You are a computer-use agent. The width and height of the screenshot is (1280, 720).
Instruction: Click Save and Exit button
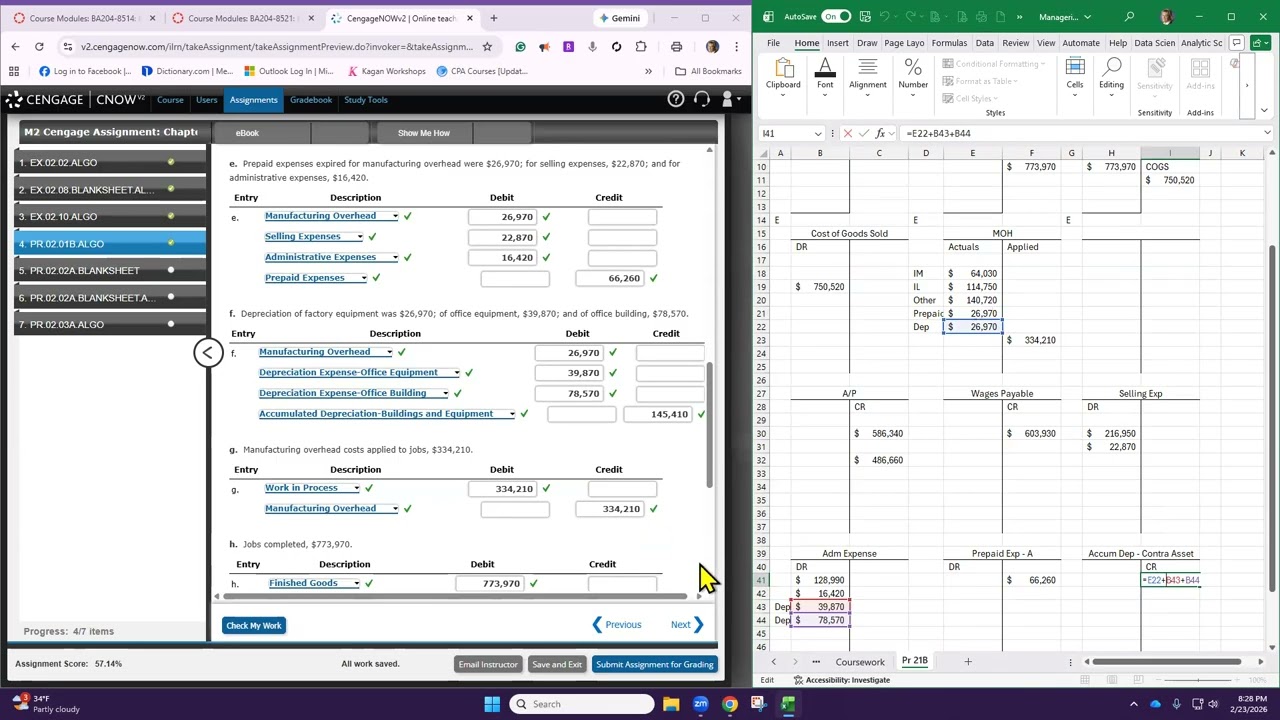(557, 664)
